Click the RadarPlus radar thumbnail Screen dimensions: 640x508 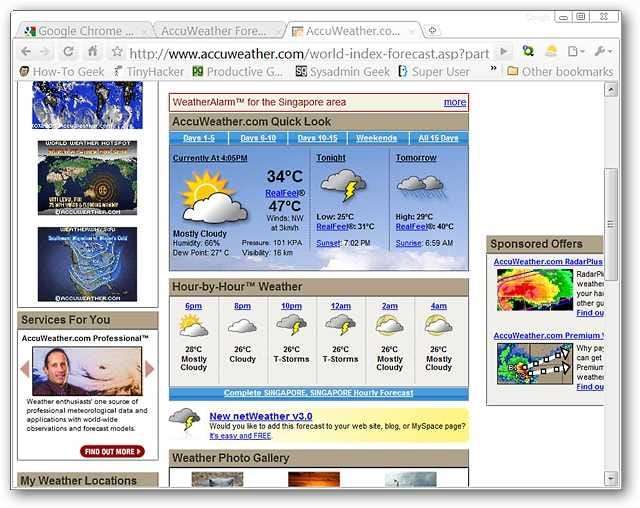(x=535, y=290)
